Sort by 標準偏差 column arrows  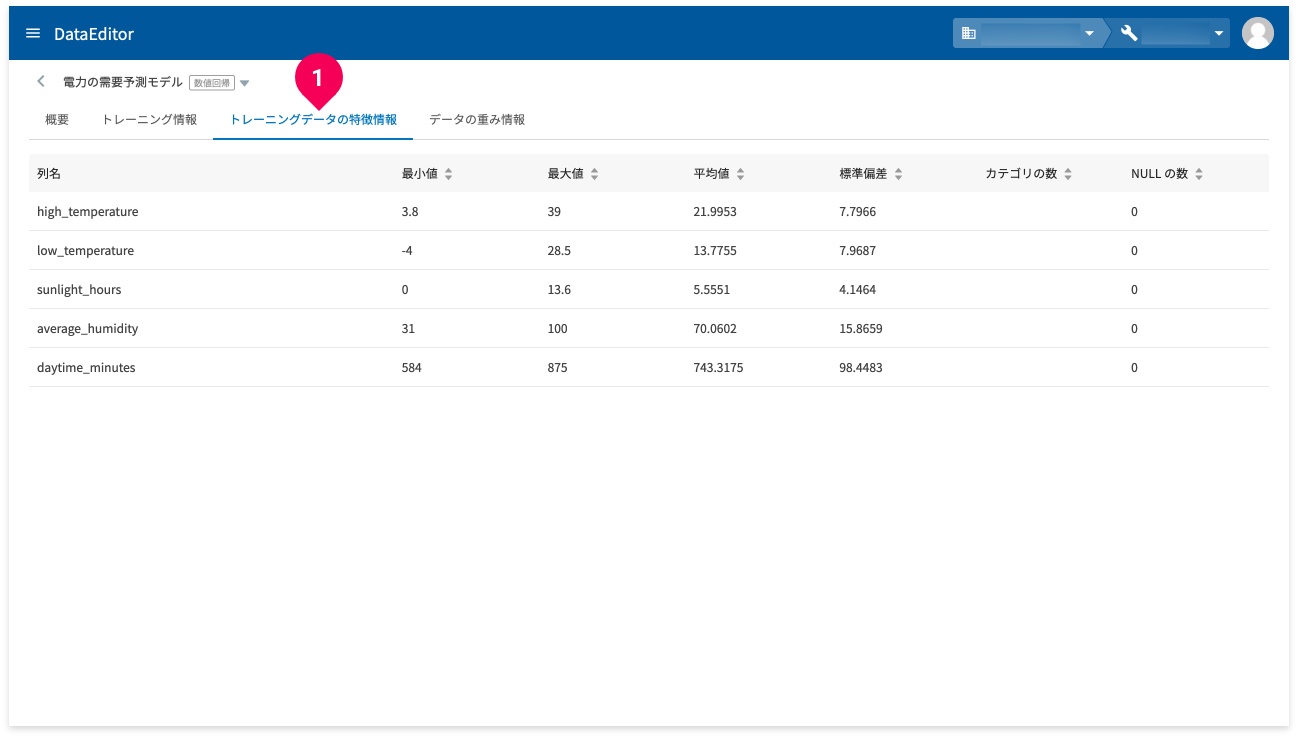click(x=898, y=174)
